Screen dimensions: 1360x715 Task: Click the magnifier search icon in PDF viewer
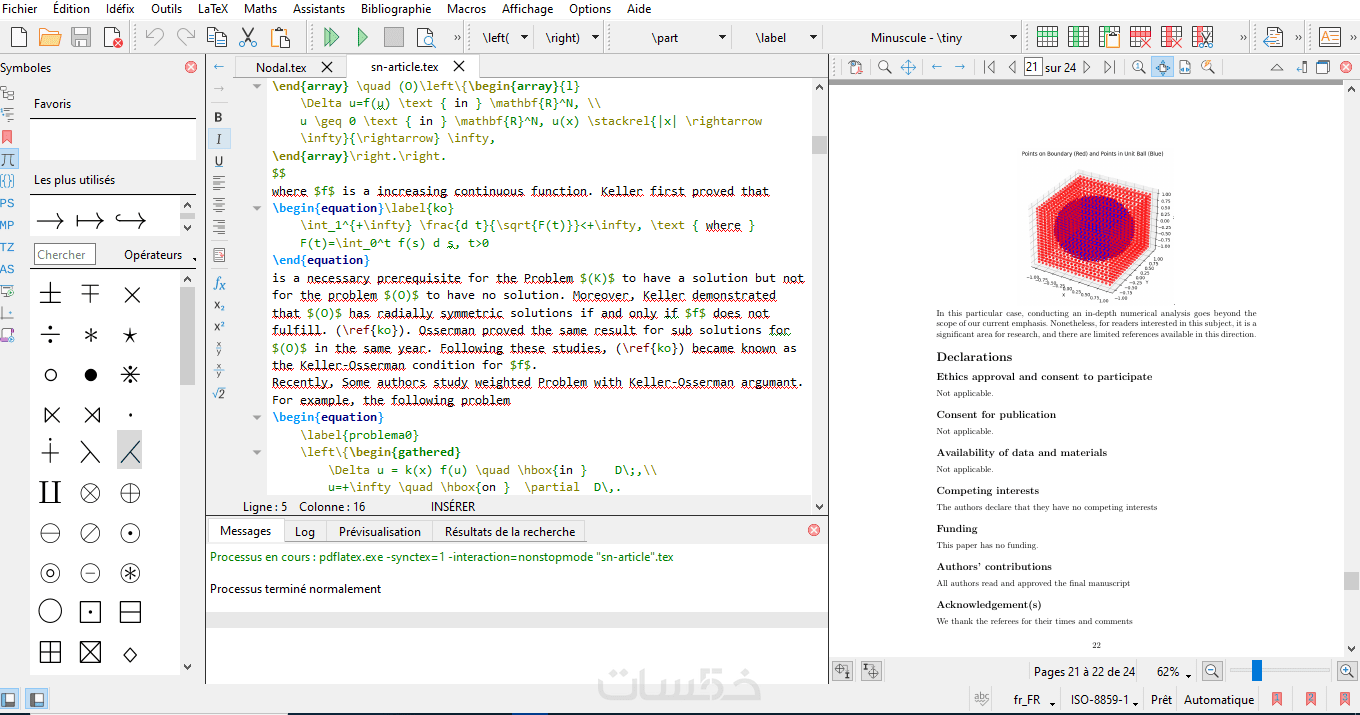884,67
